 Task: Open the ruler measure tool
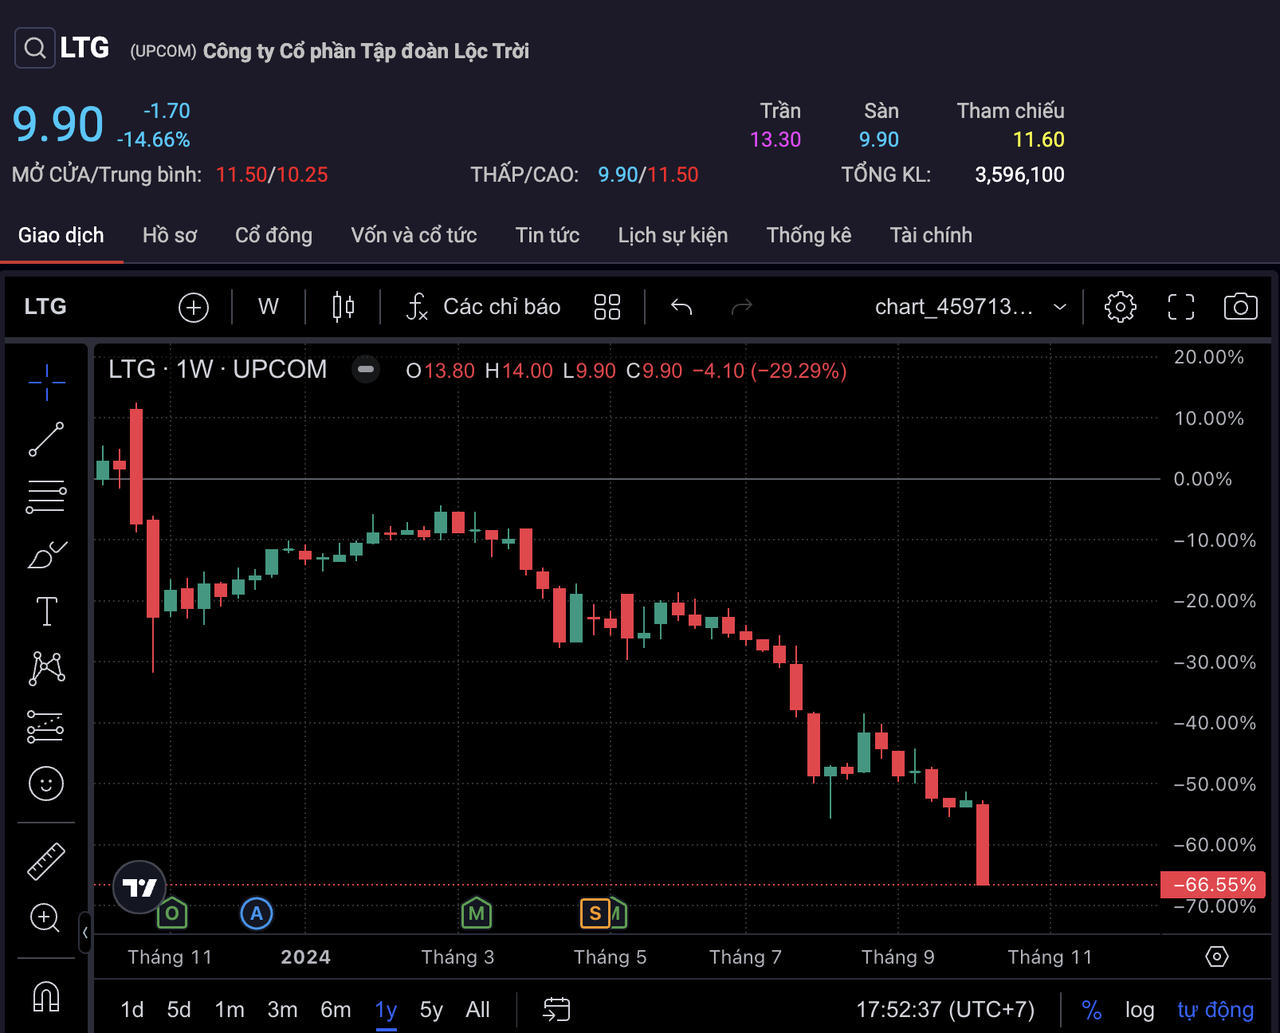click(x=46, y=861)
